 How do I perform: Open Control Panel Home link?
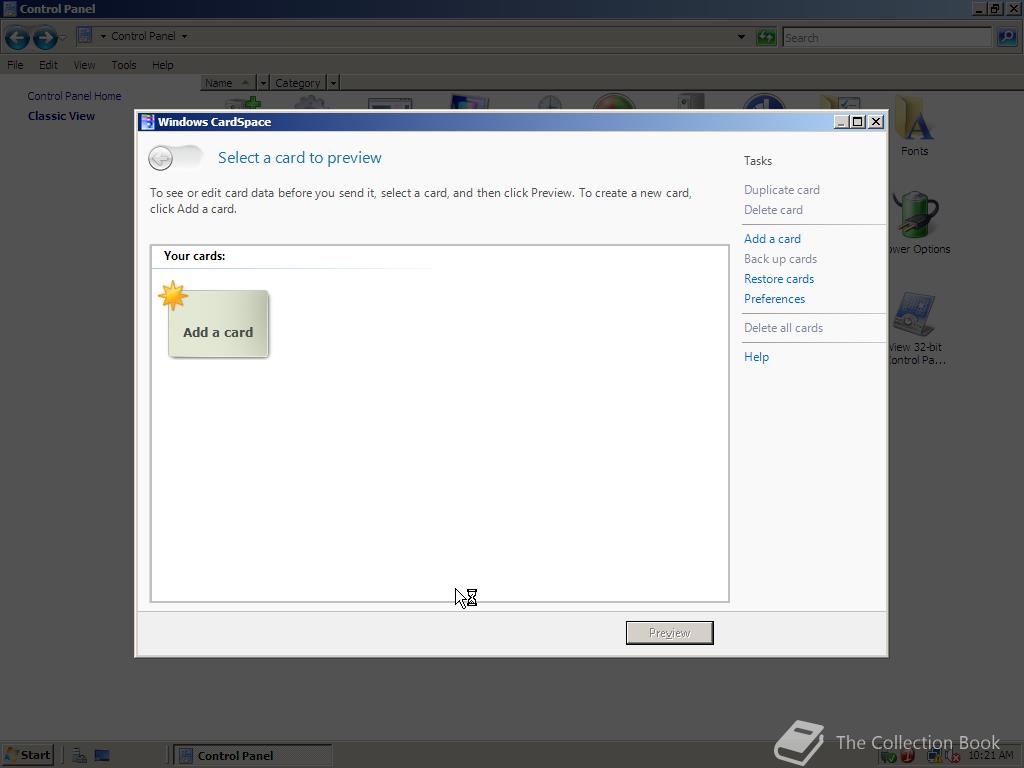click(x=74, y=96)
